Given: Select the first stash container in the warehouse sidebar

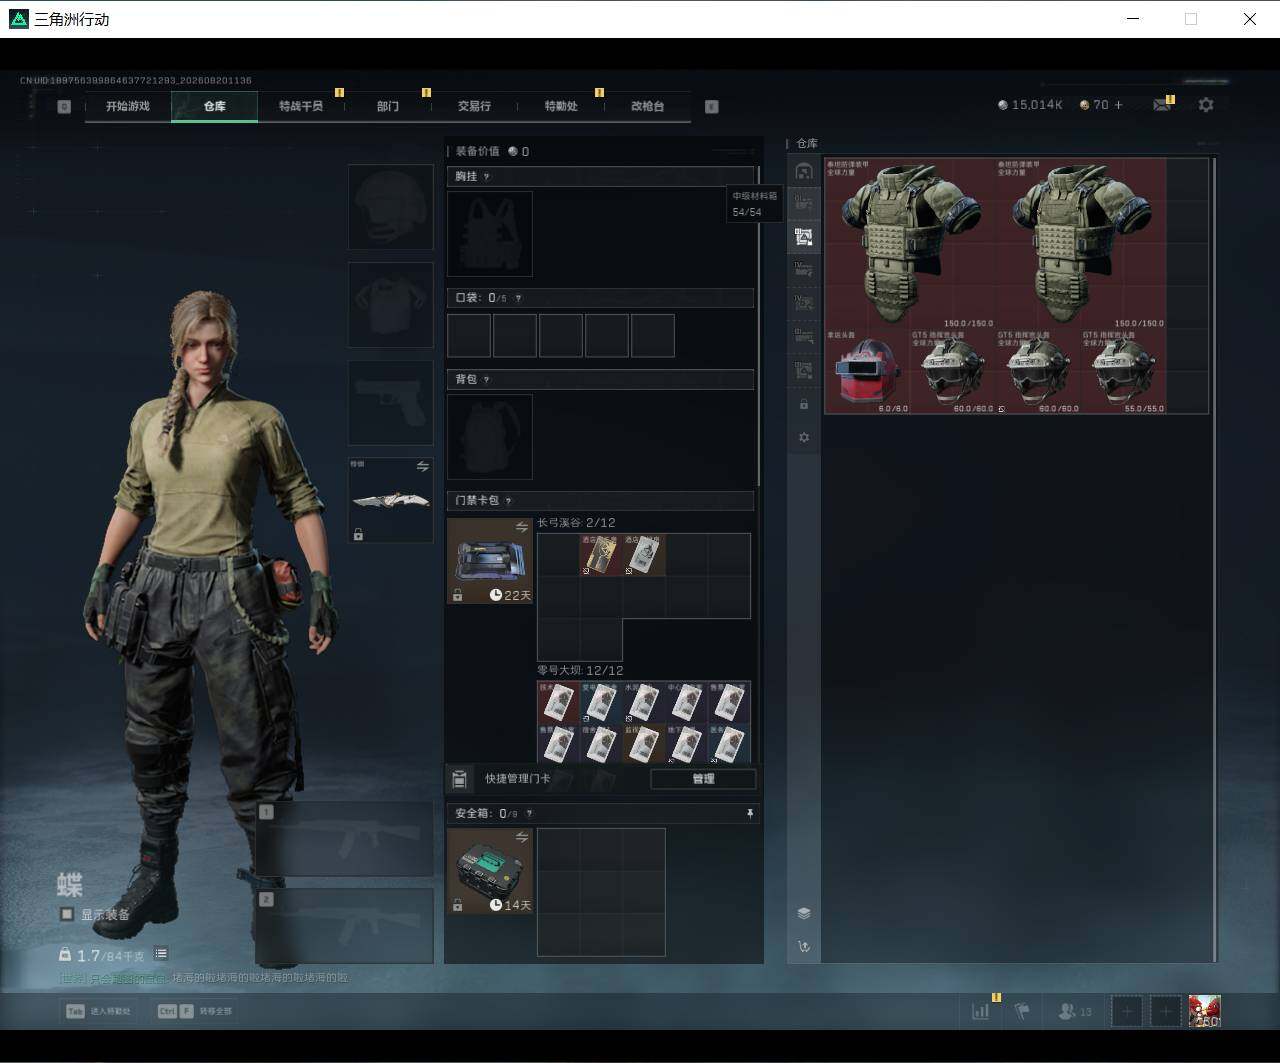Looking at the screenshot, I should 804,170.
